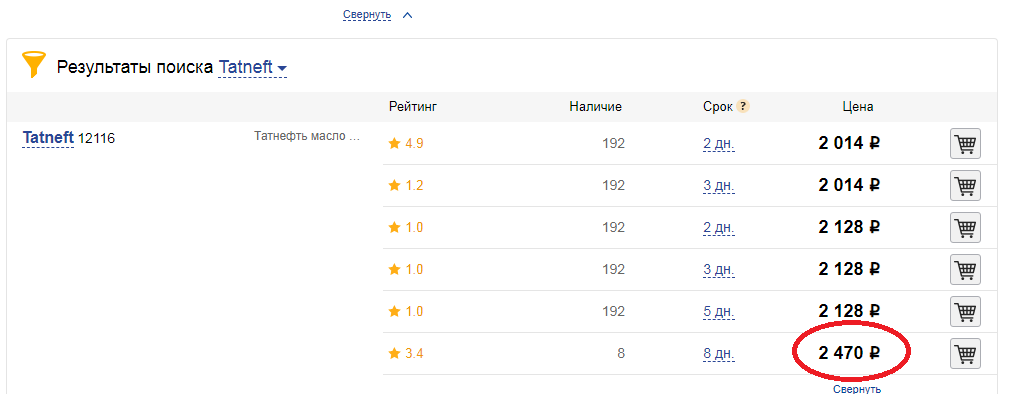The height and width of the screenshot is (394, 1019).
Task: Sort by the Рейтинг column header
Action: coord(413,107)
